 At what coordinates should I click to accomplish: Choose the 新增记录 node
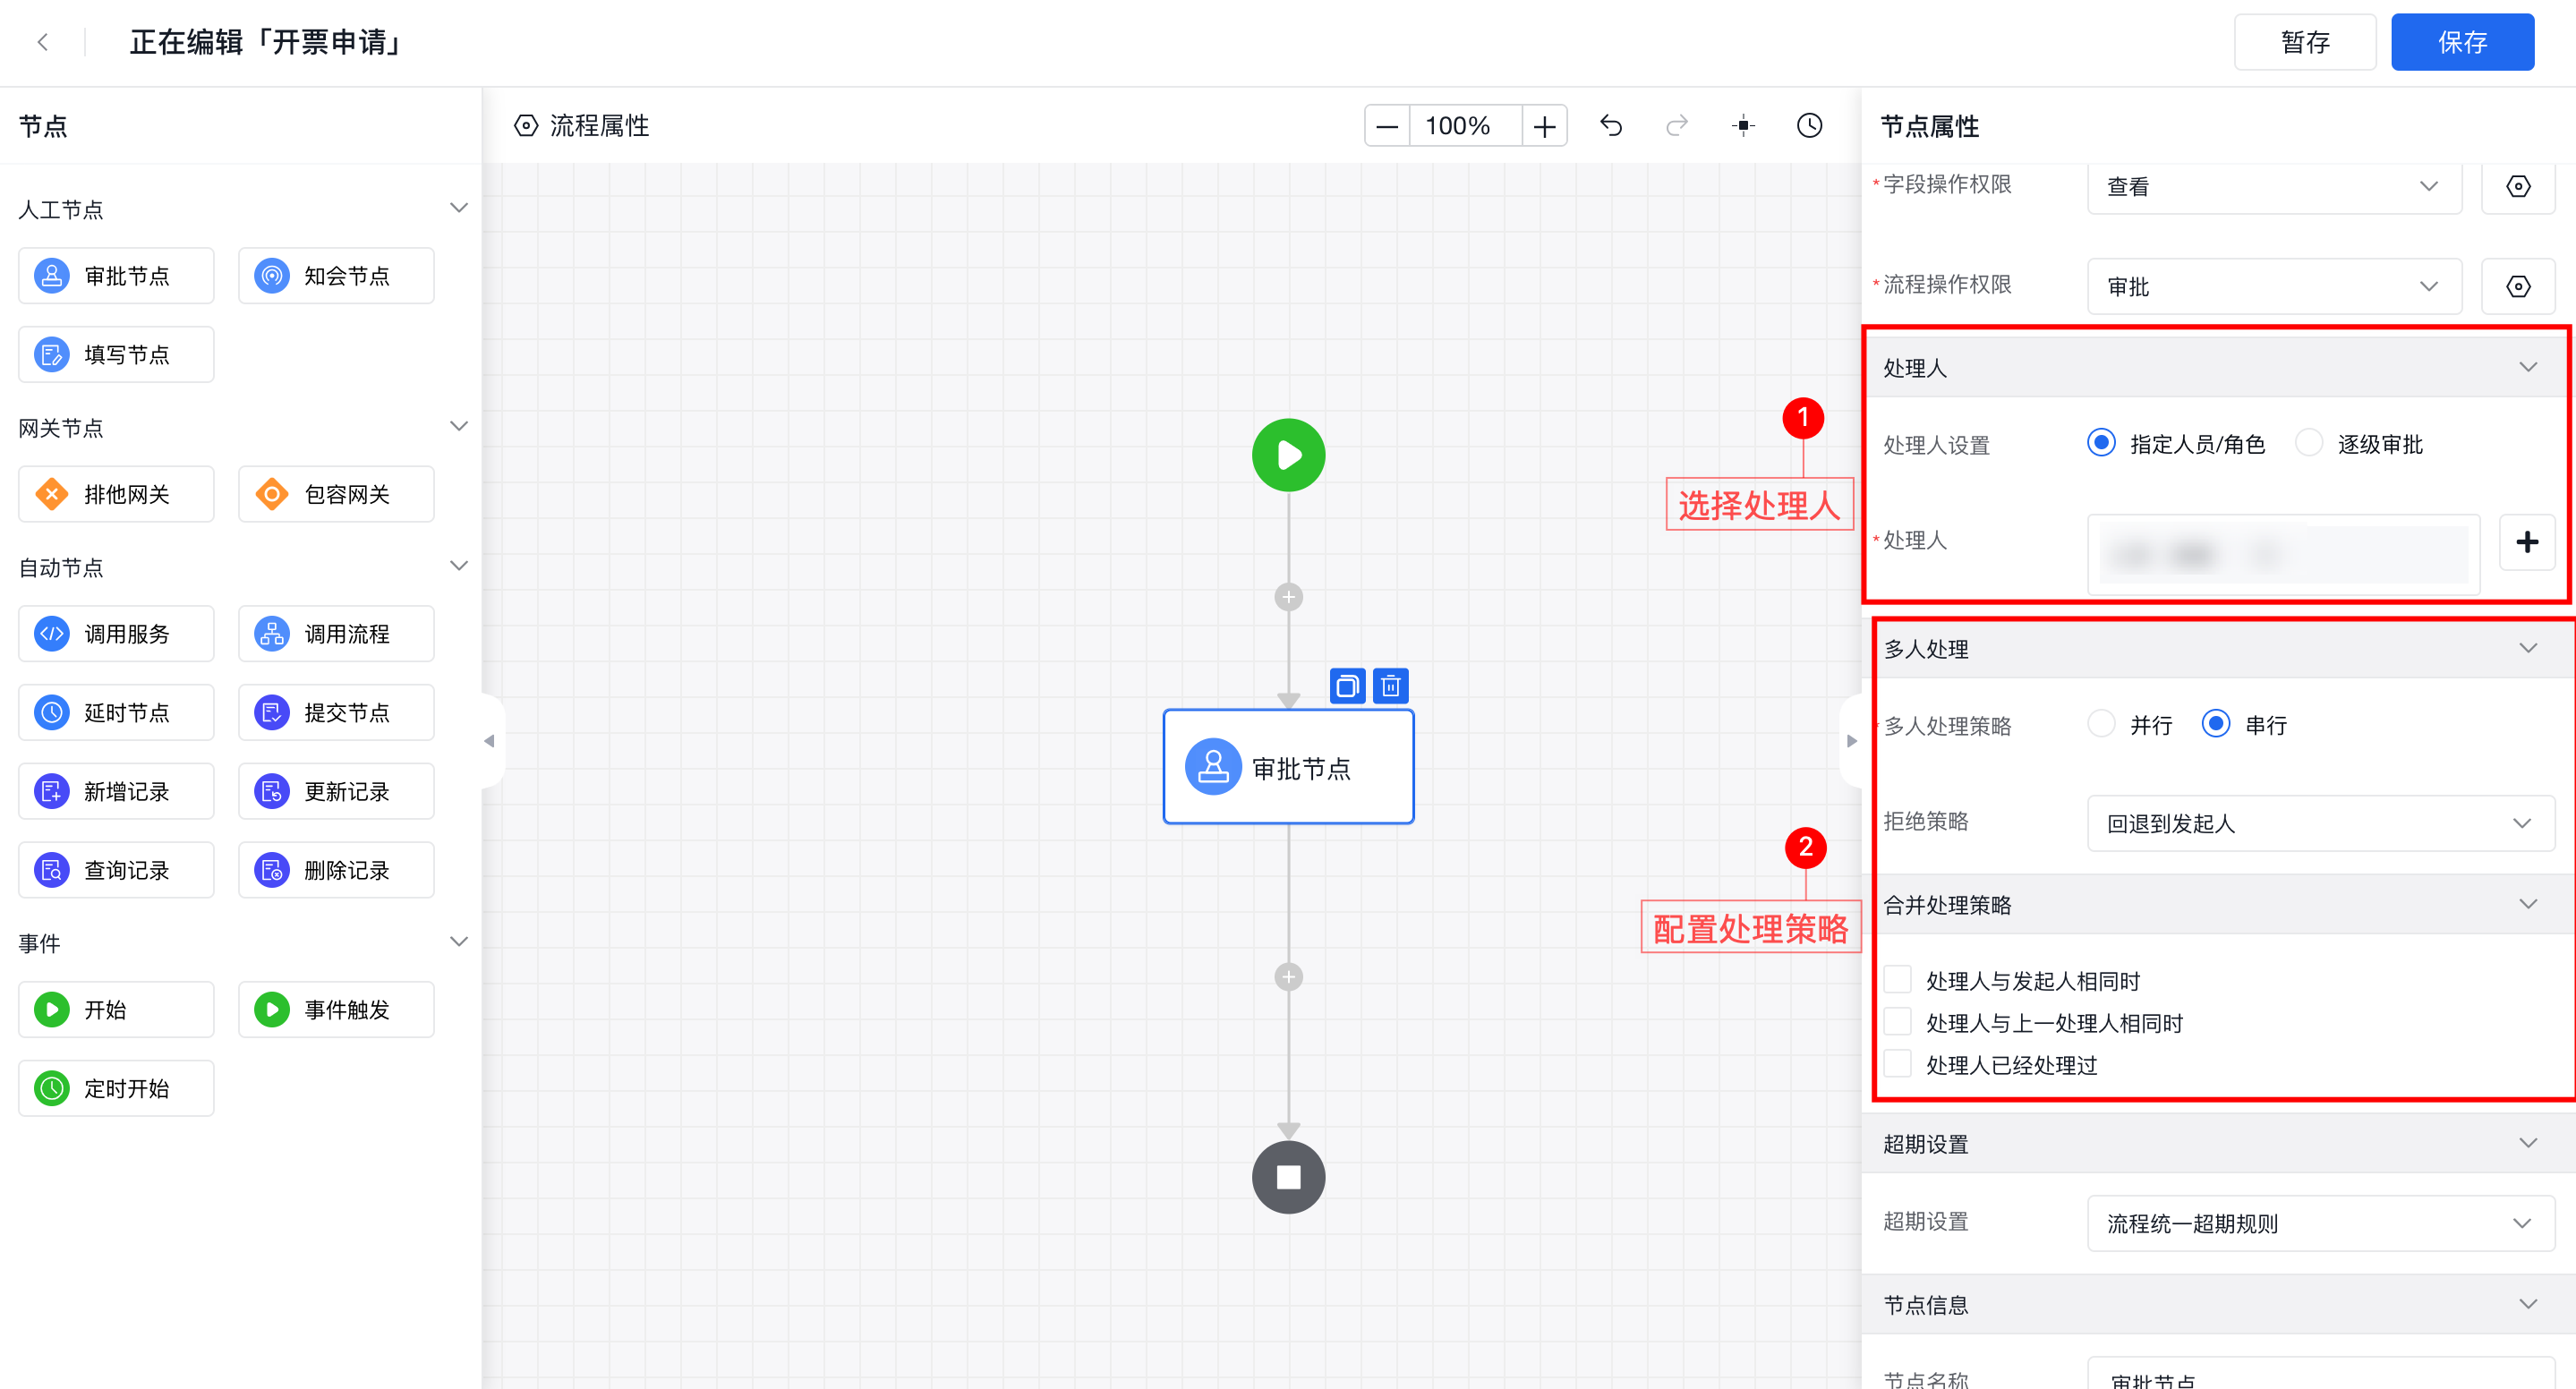click(116, 792)
